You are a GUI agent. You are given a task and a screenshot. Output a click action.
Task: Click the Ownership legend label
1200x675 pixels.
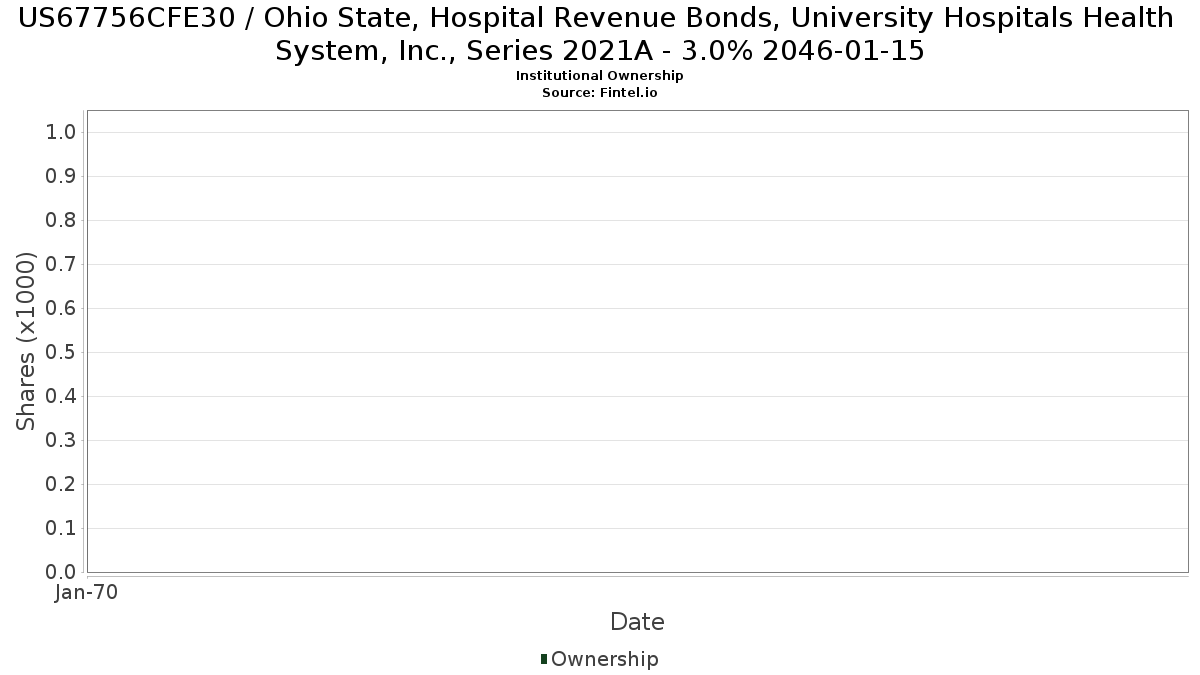[x=605, y=659]
